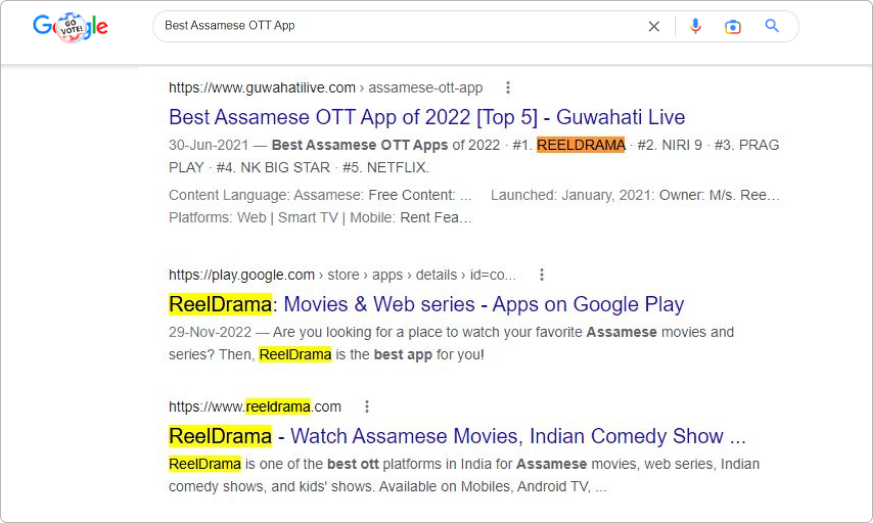This screenshot has height=523, width=873.
Task: Click 'Content Language: Assamese' snippet text
Action: pyautogui.click(x=266, y=195)
